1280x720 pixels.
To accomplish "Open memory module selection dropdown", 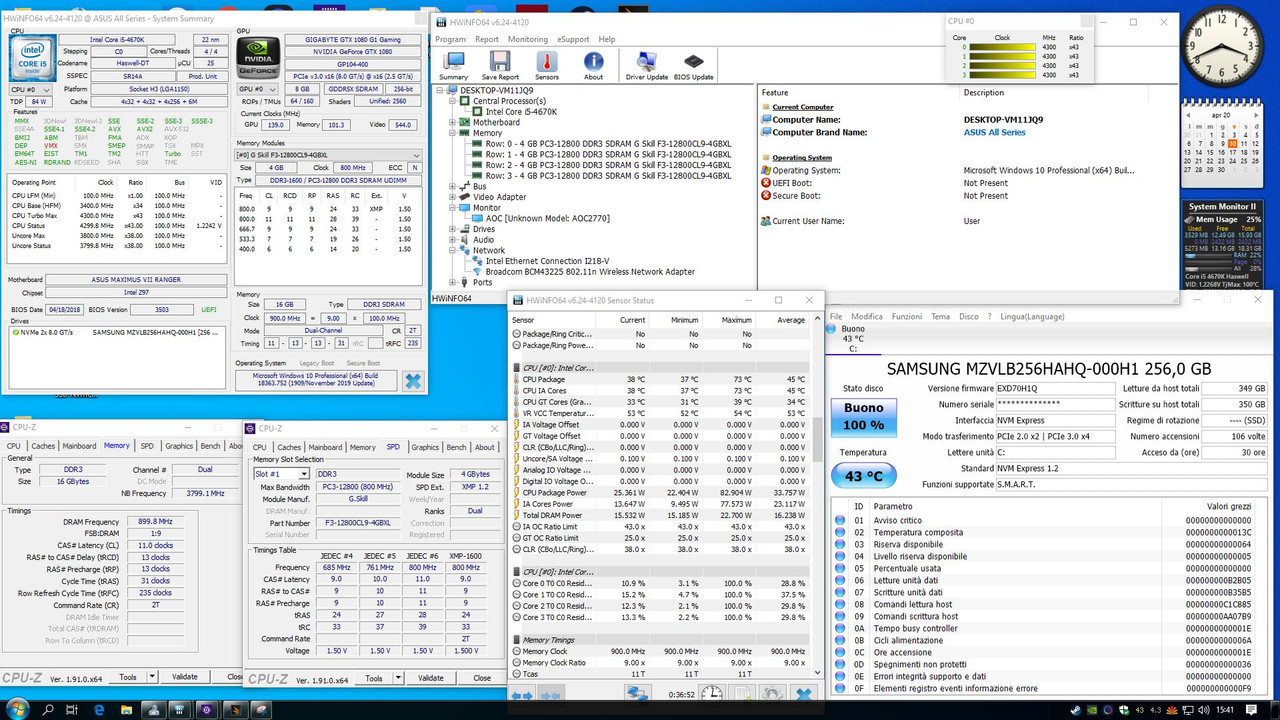I will 328,155.
